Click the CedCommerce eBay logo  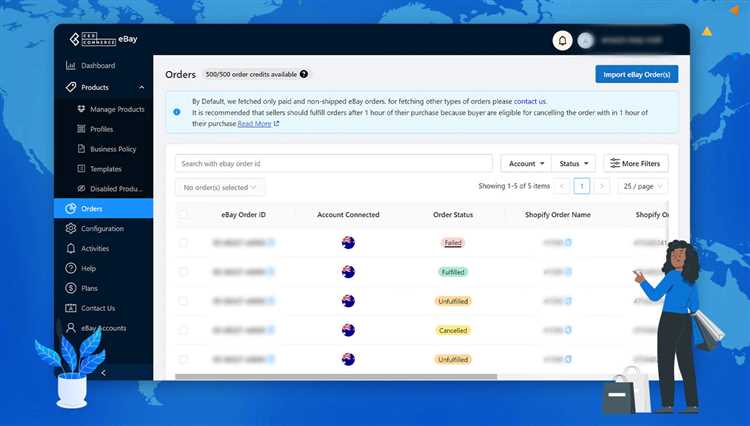click(103, 39)
